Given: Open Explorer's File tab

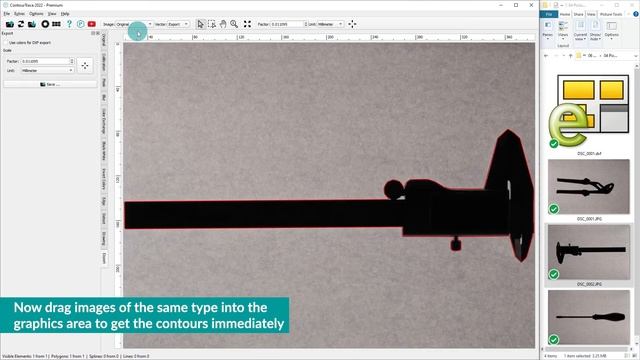Looking at the screenshot, I should tap(549, 14).
